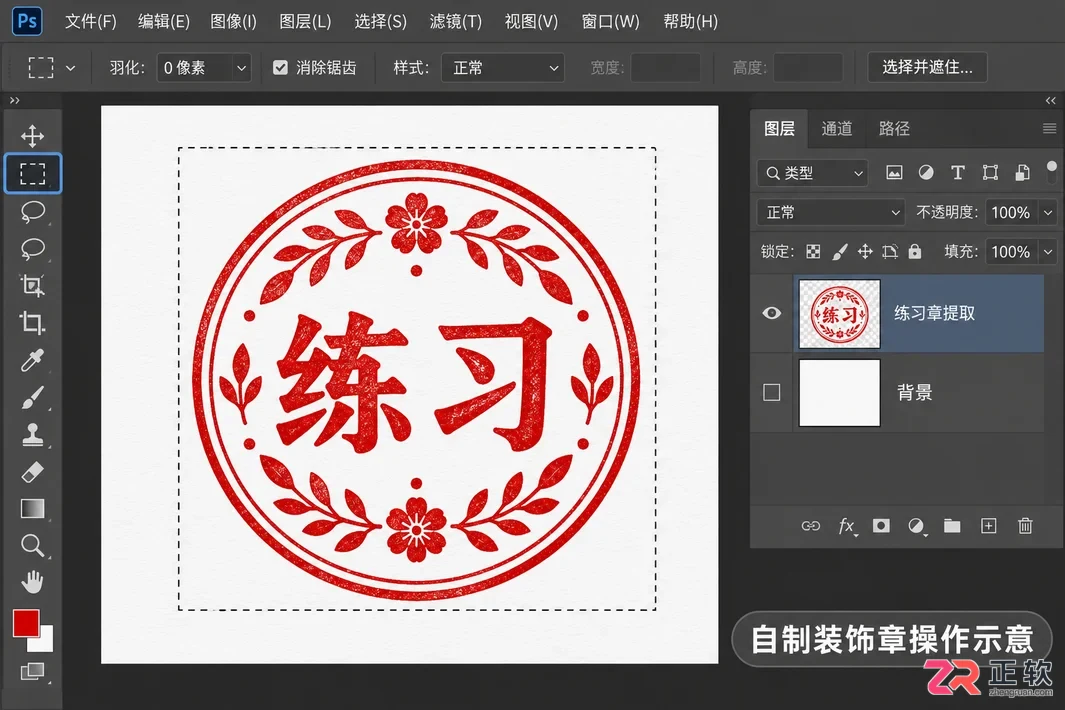Filter layers by adjustment layer type
This screenshot has height=710, width=1065.
pos(926,173)
